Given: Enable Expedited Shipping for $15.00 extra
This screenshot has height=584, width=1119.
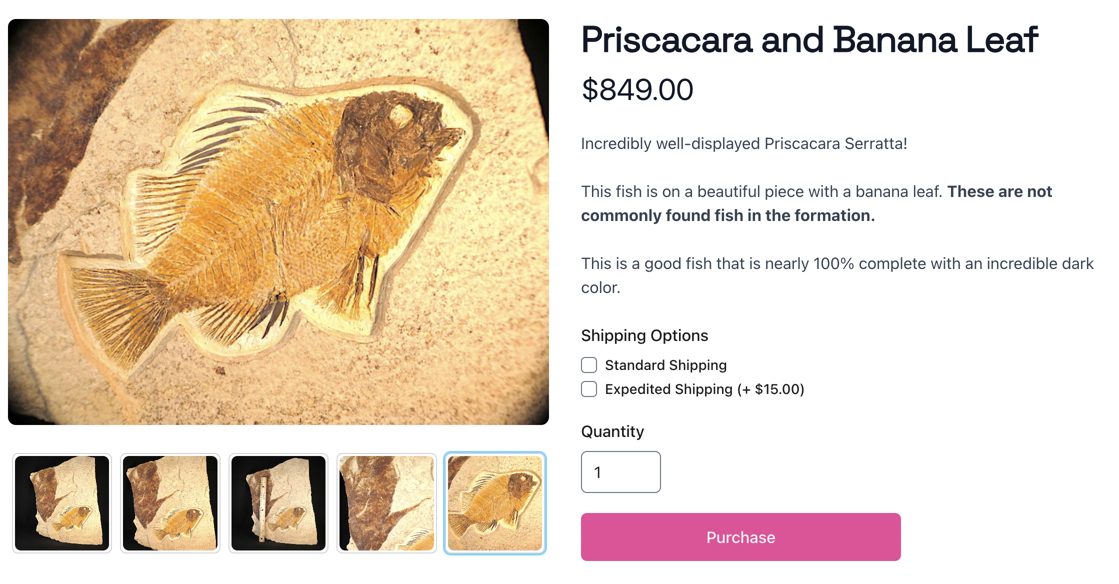Looking at the screenshot, I should [589, 389].
